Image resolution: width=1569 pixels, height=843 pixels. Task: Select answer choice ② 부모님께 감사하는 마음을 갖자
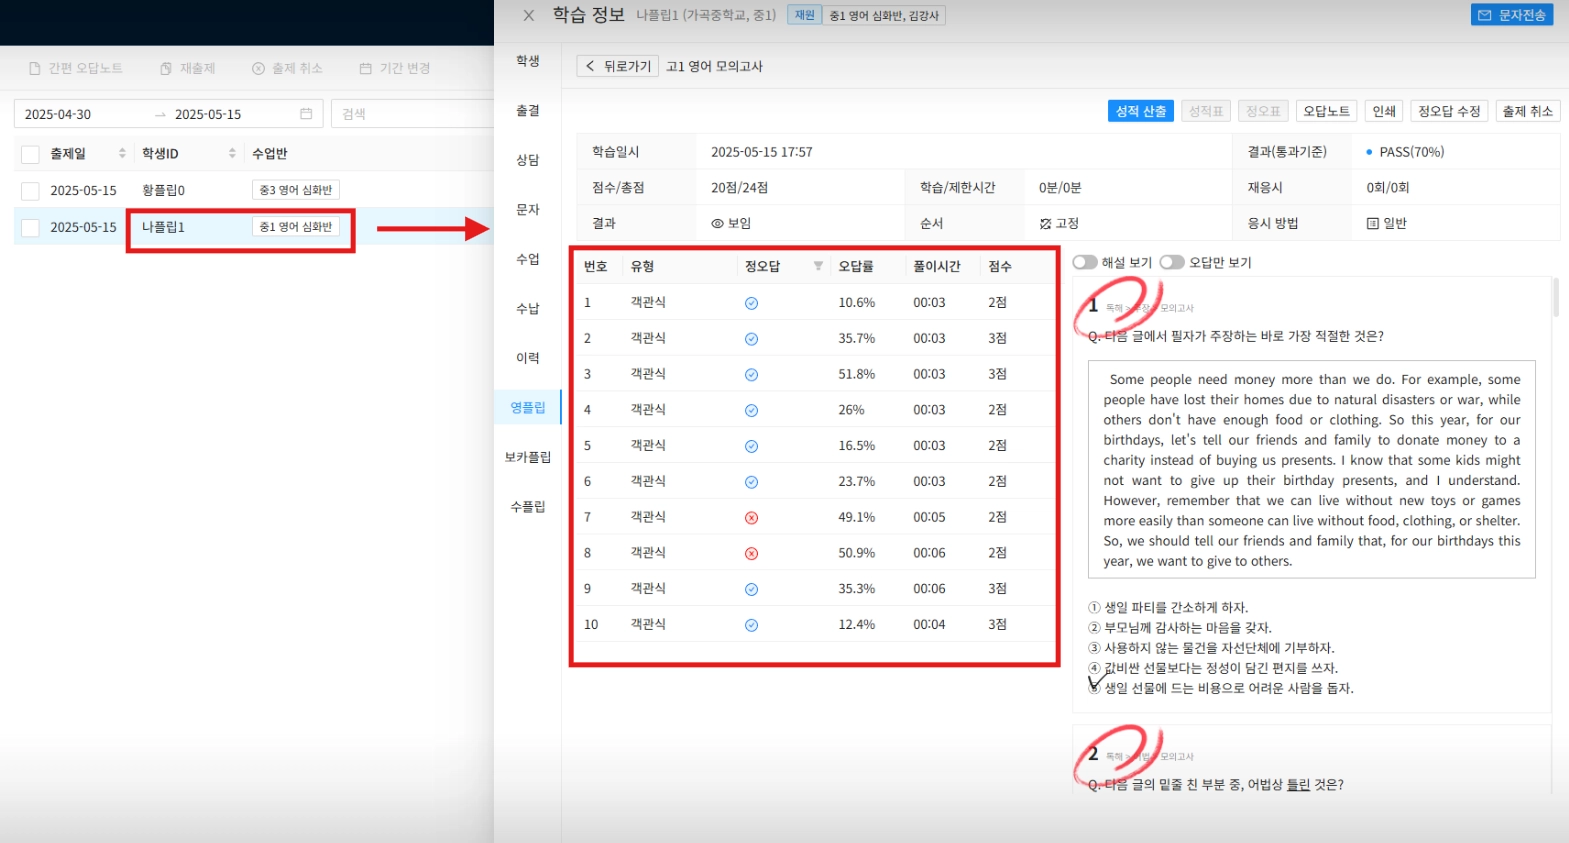tap(1180, 628)
